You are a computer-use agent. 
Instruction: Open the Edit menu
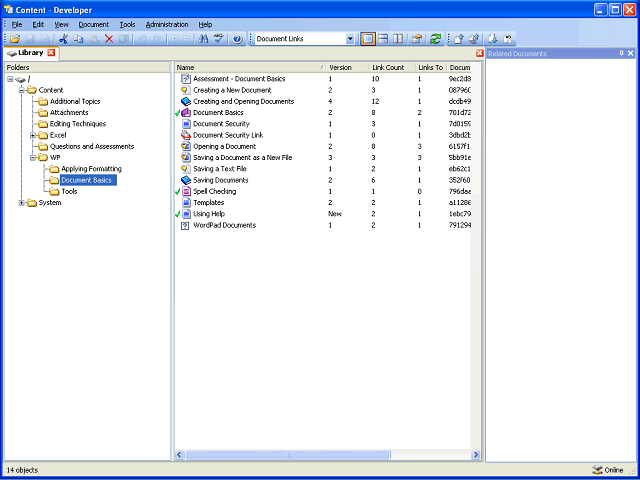tap(38, 24)
